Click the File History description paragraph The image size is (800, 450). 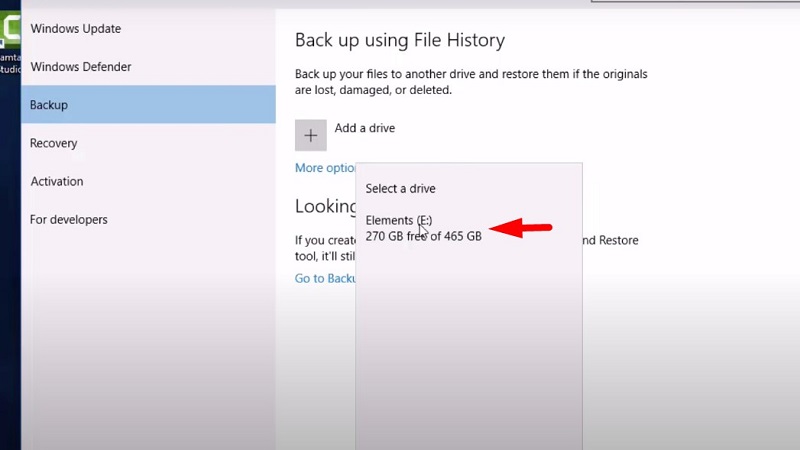point(471,82)
